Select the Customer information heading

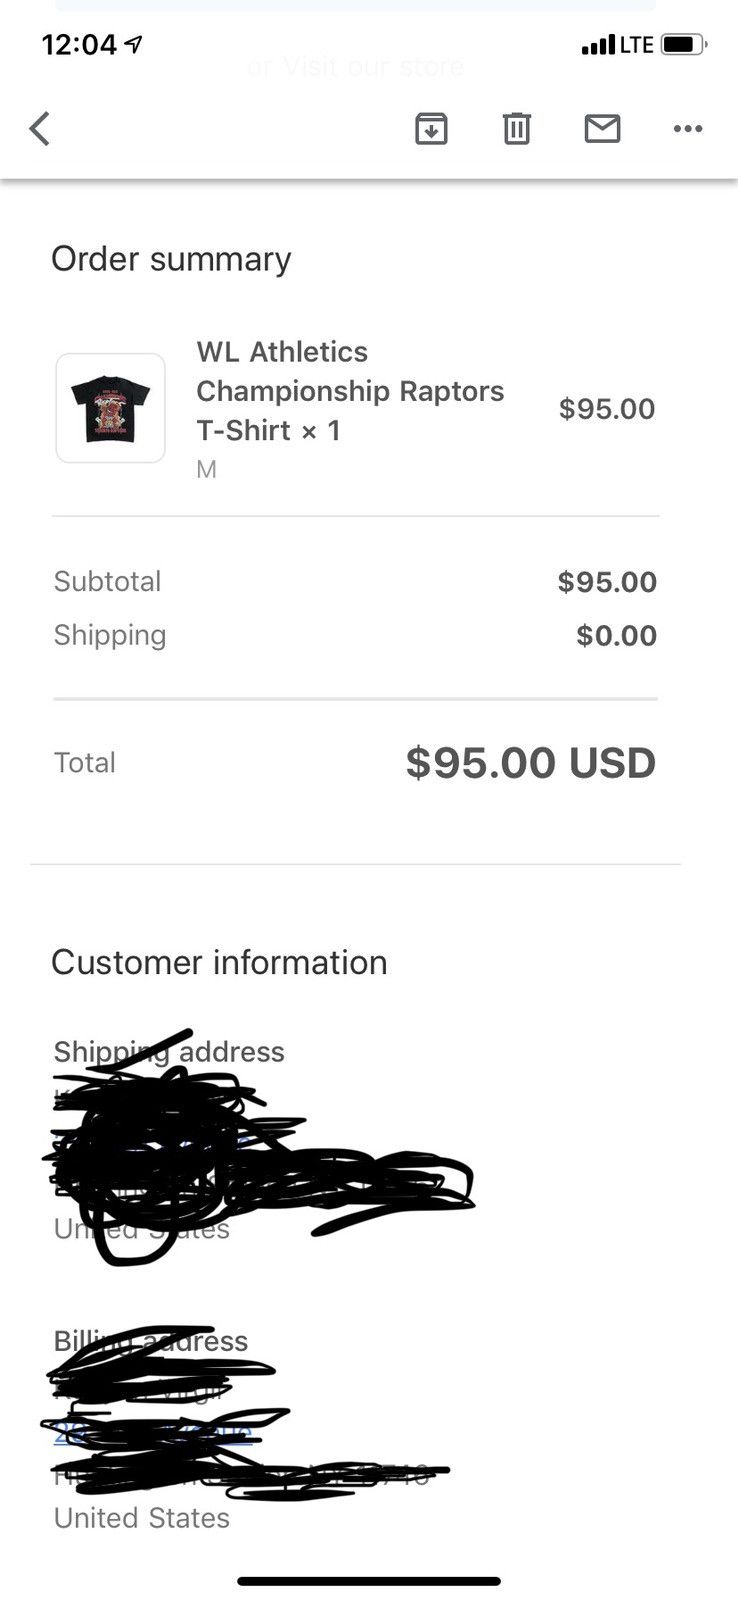pyautogui.click(x=219, y=962)
